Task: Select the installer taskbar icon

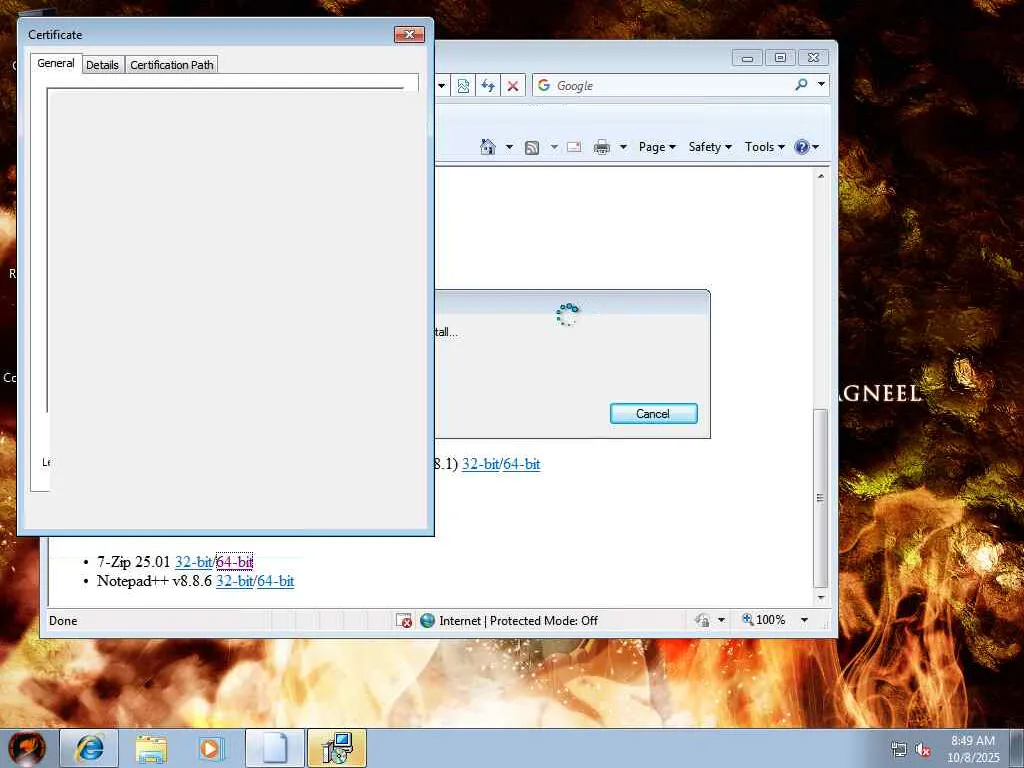Action: 336,748
